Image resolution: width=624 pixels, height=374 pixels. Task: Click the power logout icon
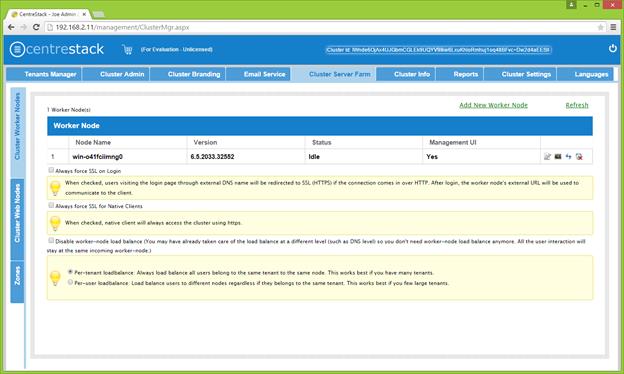click(612, 49)
